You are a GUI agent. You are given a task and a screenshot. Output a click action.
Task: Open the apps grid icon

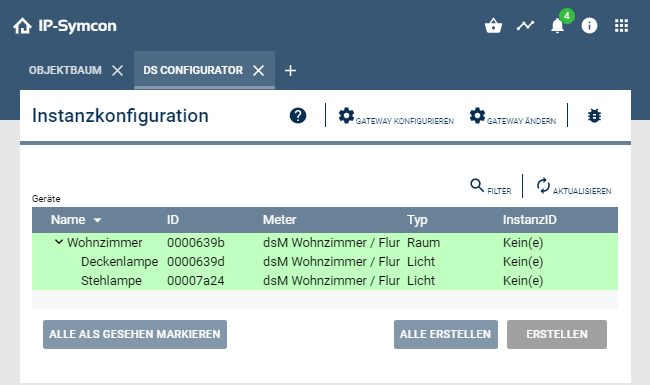621,26
